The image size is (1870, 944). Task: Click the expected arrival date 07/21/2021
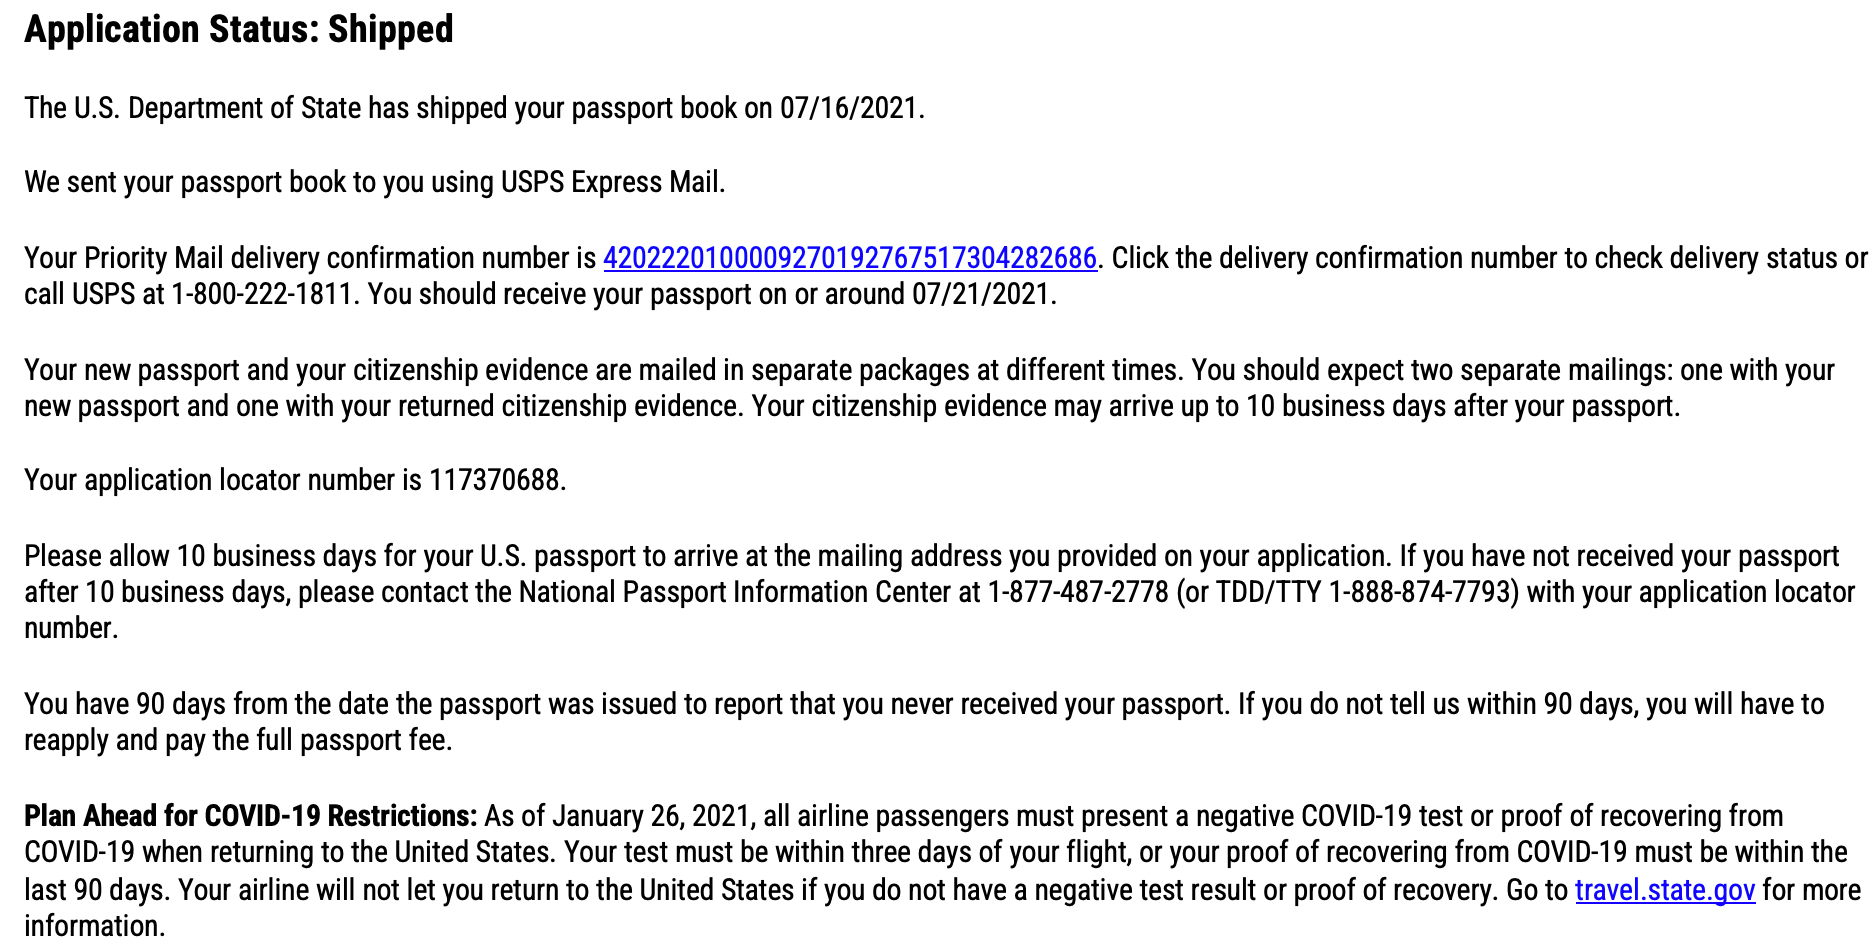click(981, 294)
